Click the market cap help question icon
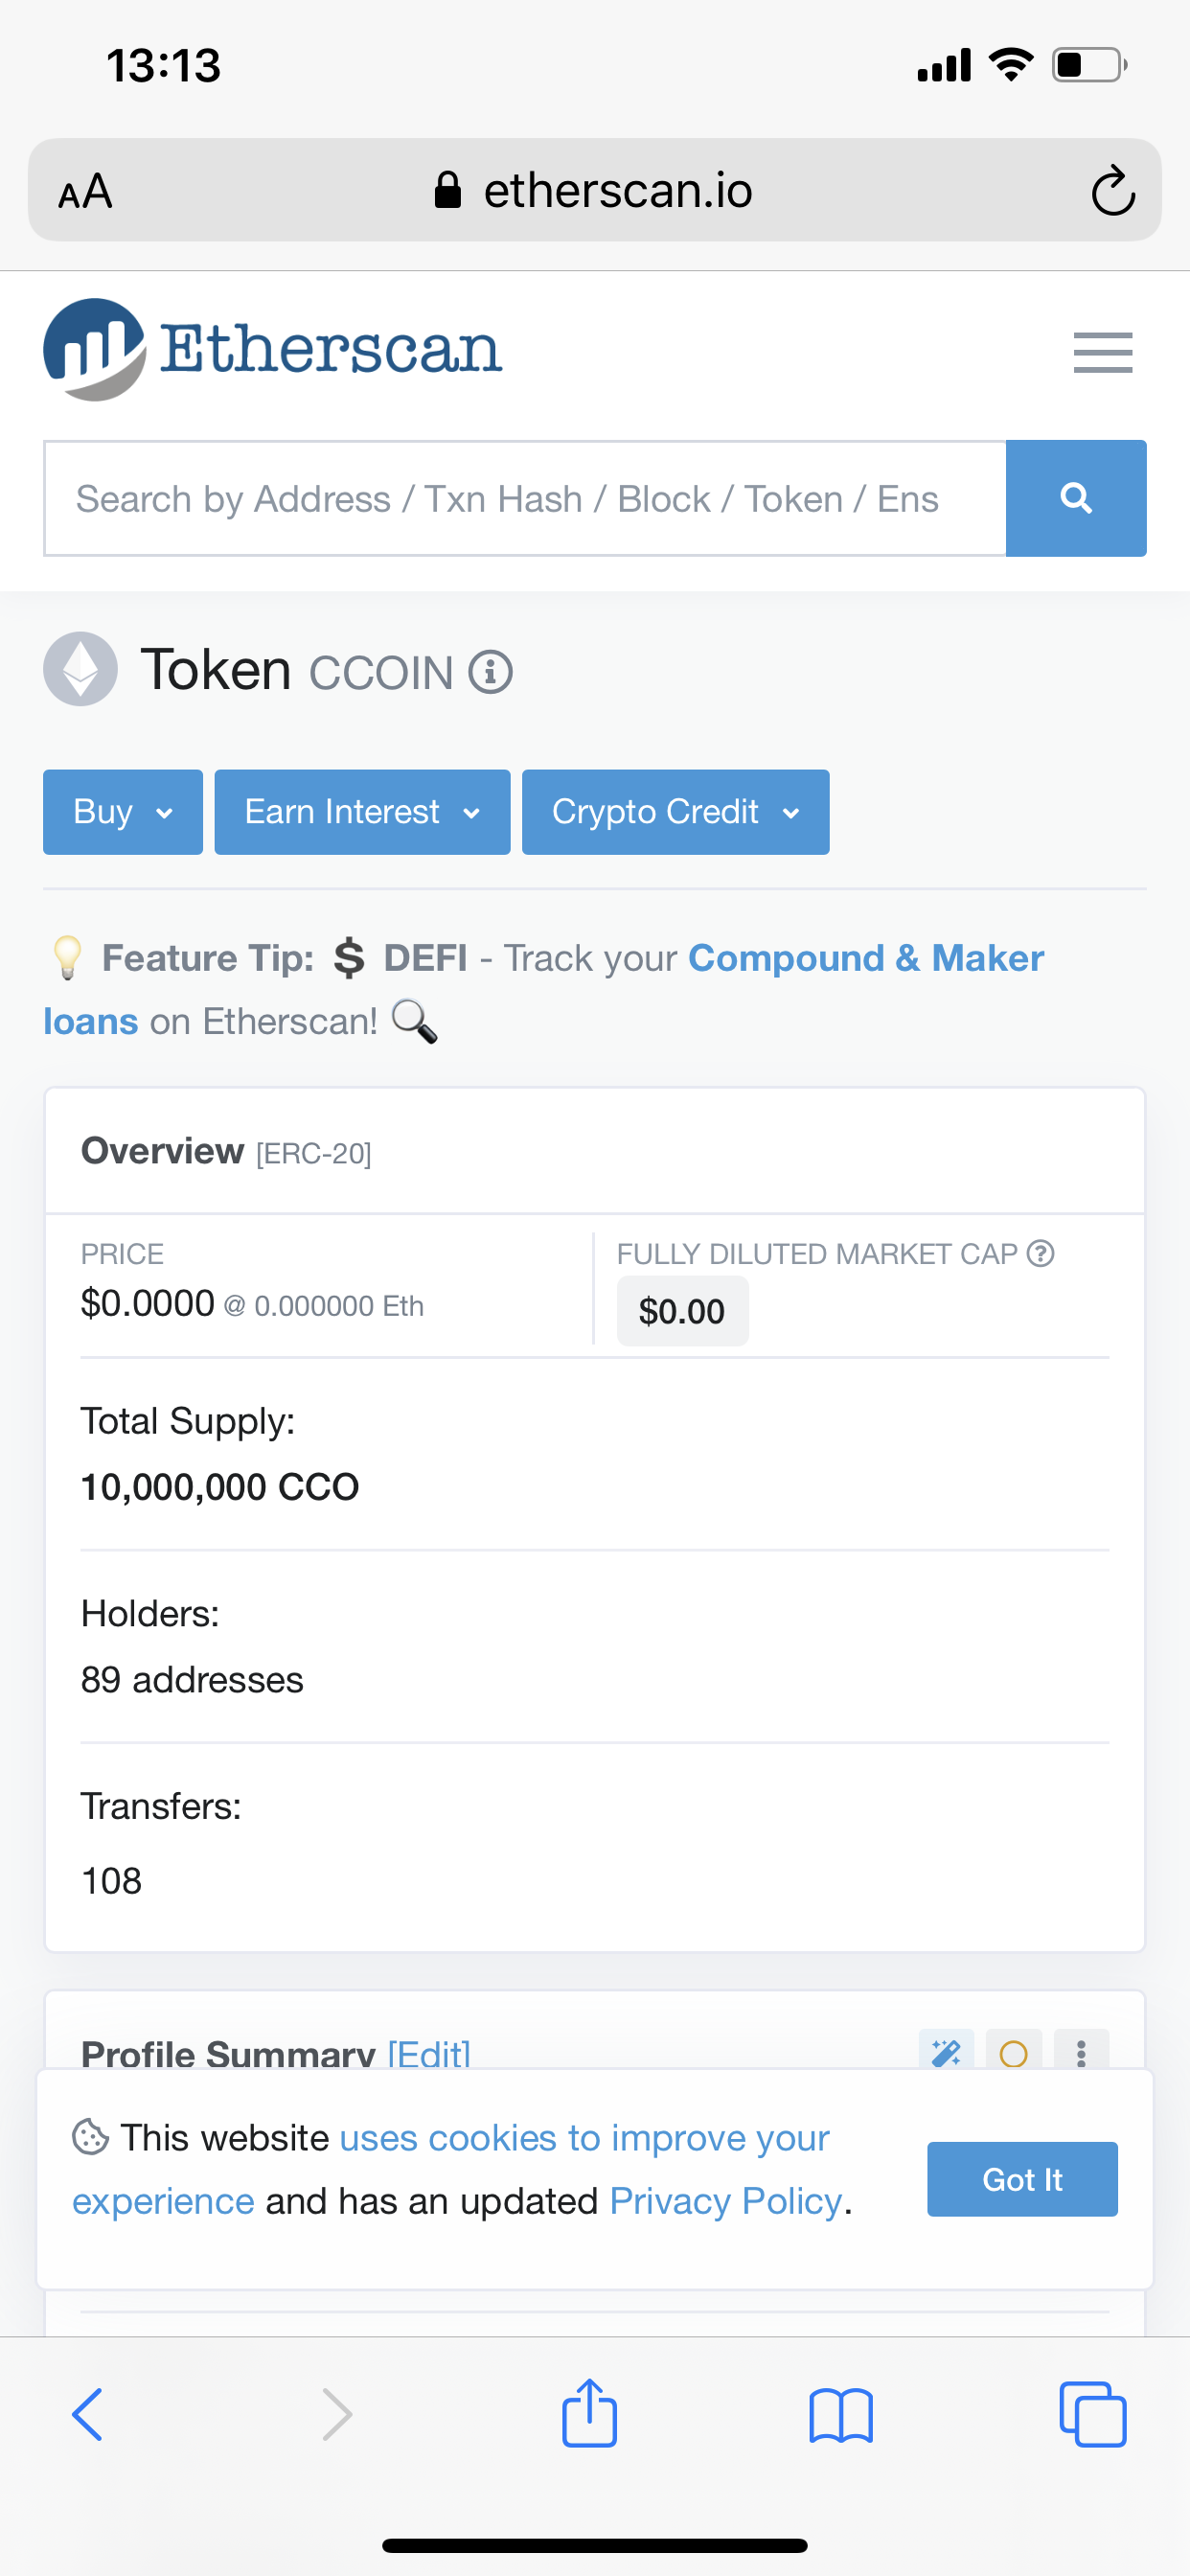1190x2576 pixels. (x=1041, y=1253)
